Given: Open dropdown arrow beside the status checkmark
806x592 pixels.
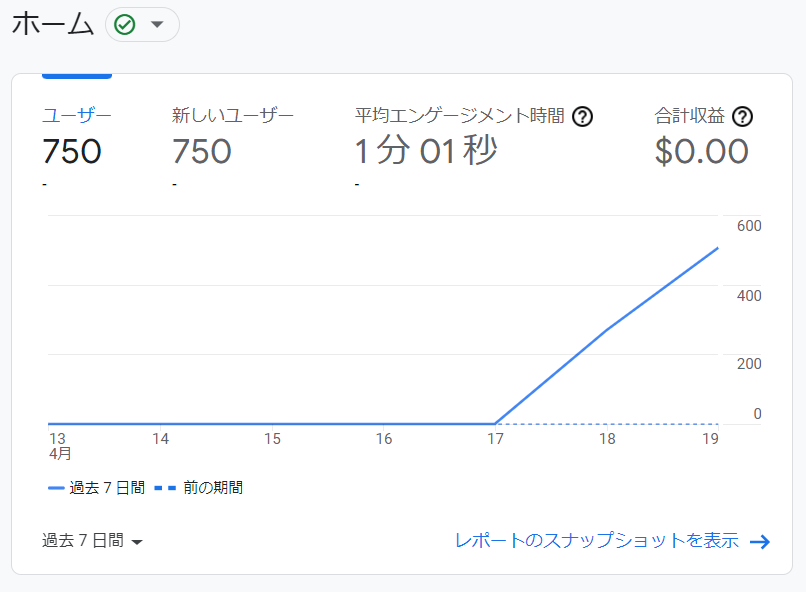Looking at the screenshot, I should (x=157, y=24).
